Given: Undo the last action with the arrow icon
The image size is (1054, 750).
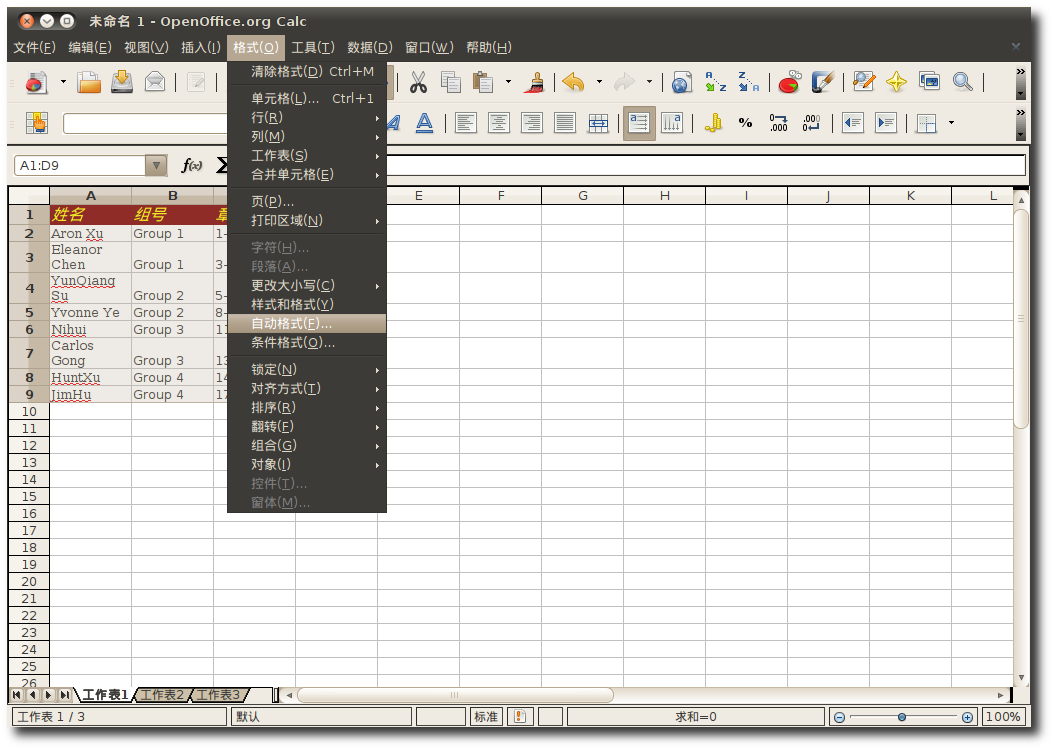Looking at the screenshot, I should click(573, 83).
